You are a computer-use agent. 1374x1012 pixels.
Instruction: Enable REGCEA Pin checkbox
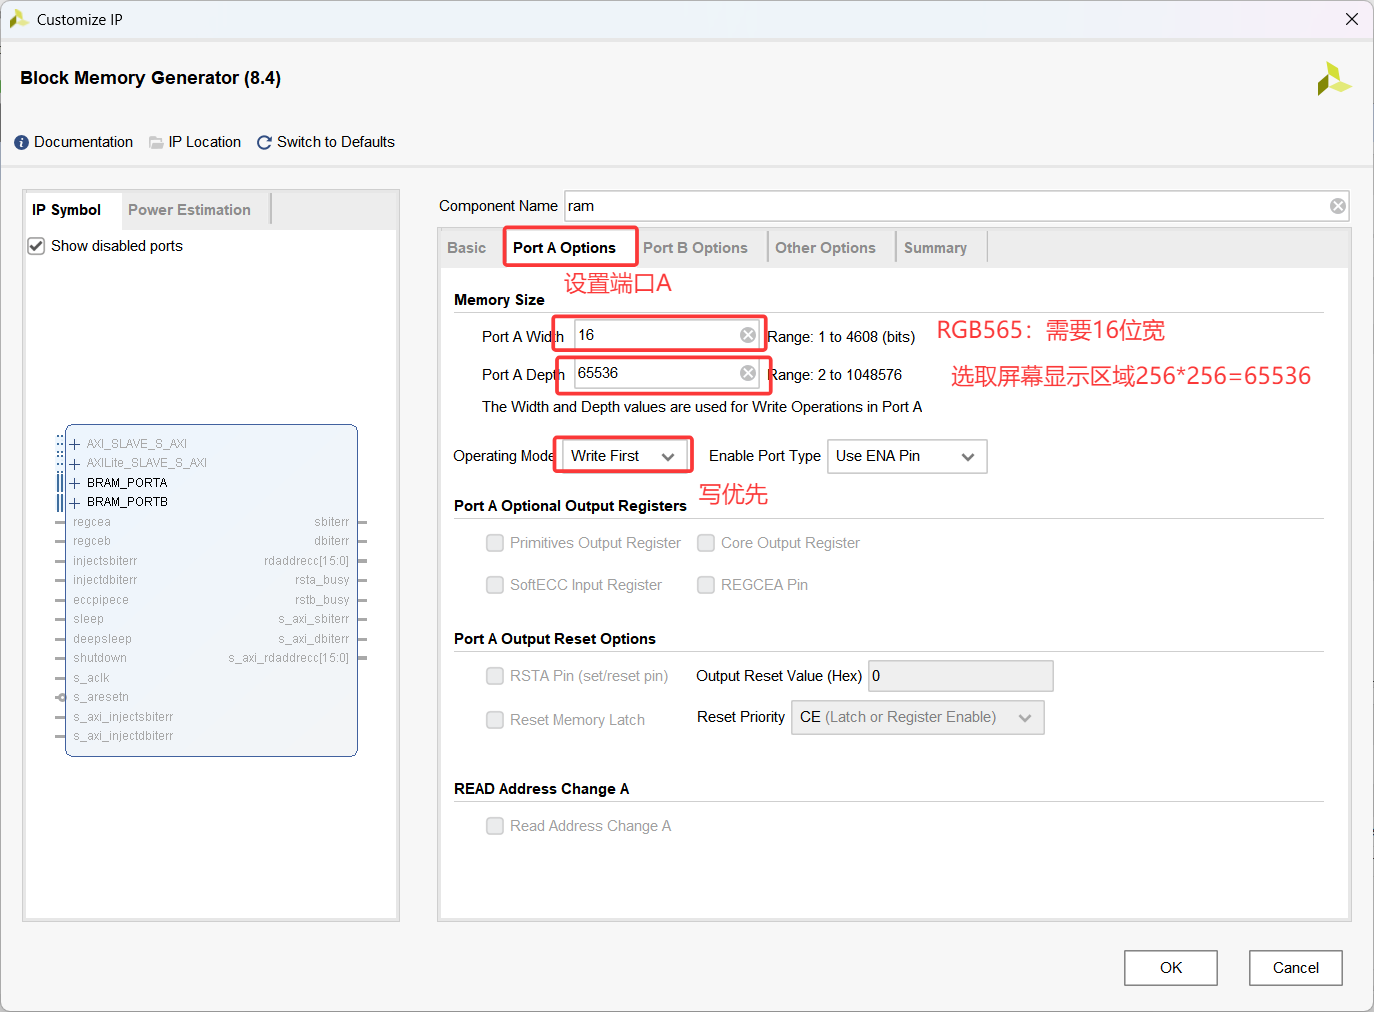point(706,585)
